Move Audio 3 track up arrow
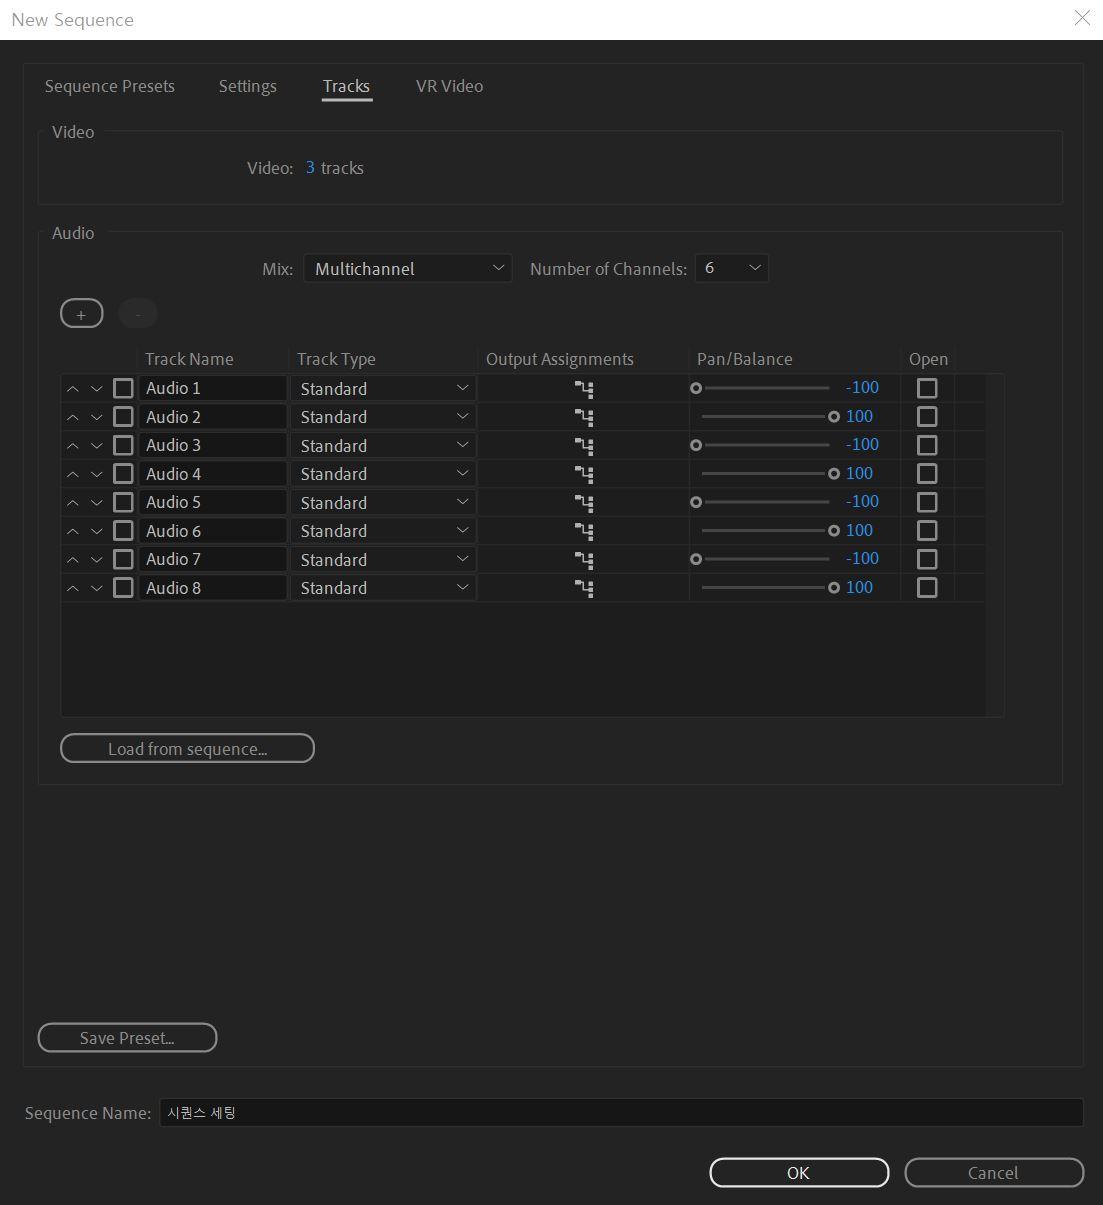 (x=72, y=446)
